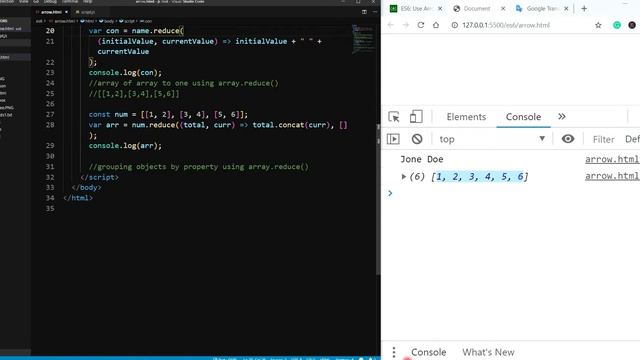Split the VS Code editor with the split icon
The image size is (640, 360).
click(x=364, y=12)
